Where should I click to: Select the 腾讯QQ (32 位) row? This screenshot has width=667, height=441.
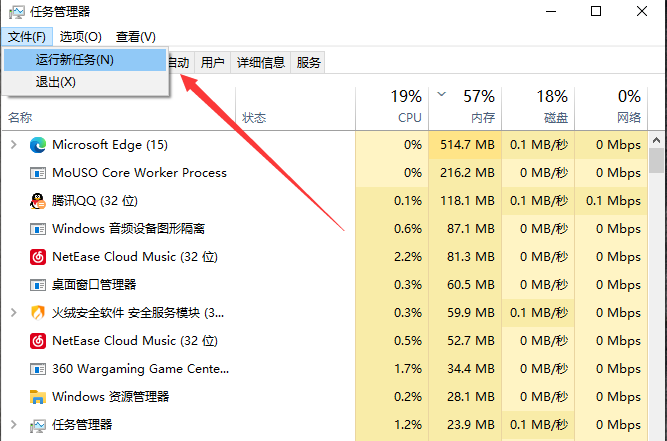click(x=324, y=201)
